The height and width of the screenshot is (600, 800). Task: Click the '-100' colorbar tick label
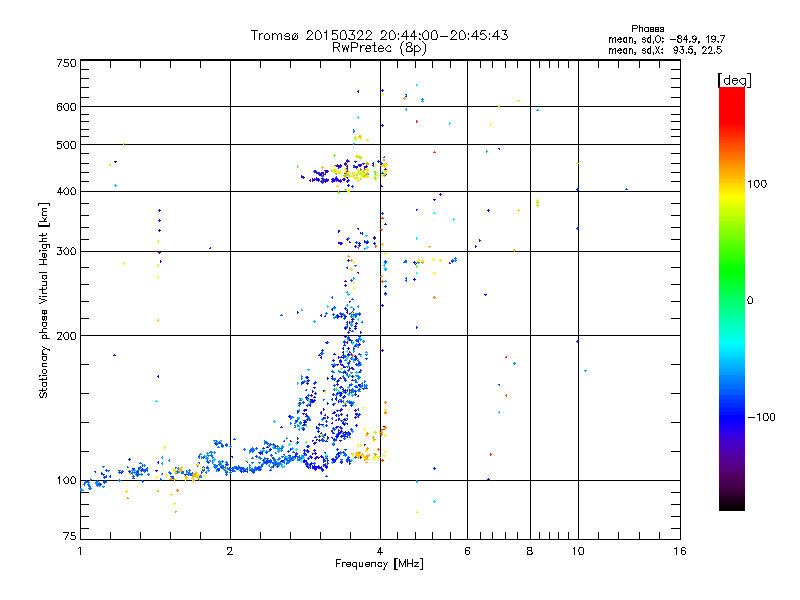point(762,417)
